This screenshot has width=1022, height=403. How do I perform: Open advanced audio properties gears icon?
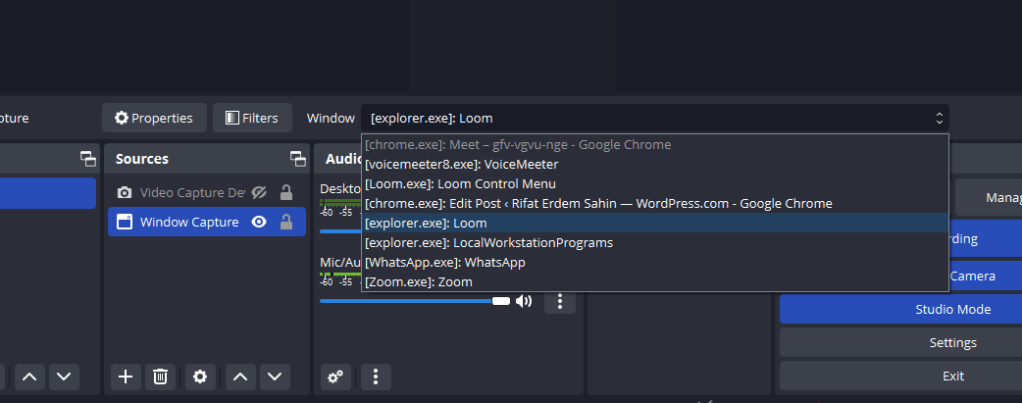tap(336, 376)
